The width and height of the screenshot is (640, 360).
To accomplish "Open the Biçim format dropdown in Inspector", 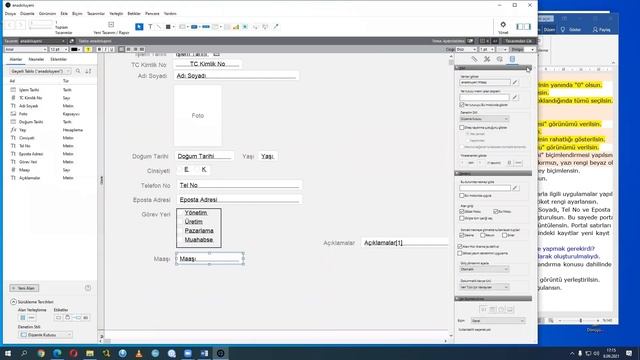I will 498,321.
